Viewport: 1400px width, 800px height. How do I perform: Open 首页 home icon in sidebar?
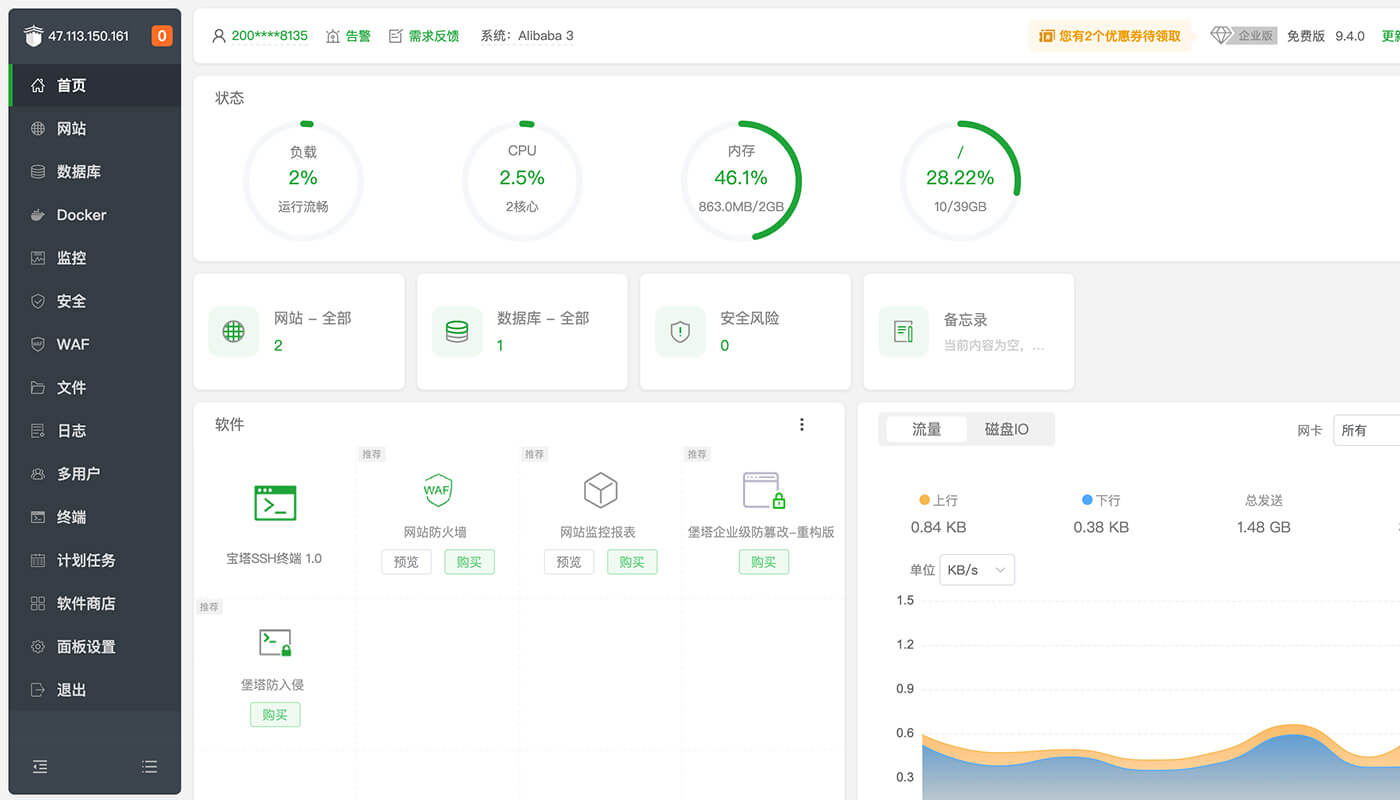(38, 86)
